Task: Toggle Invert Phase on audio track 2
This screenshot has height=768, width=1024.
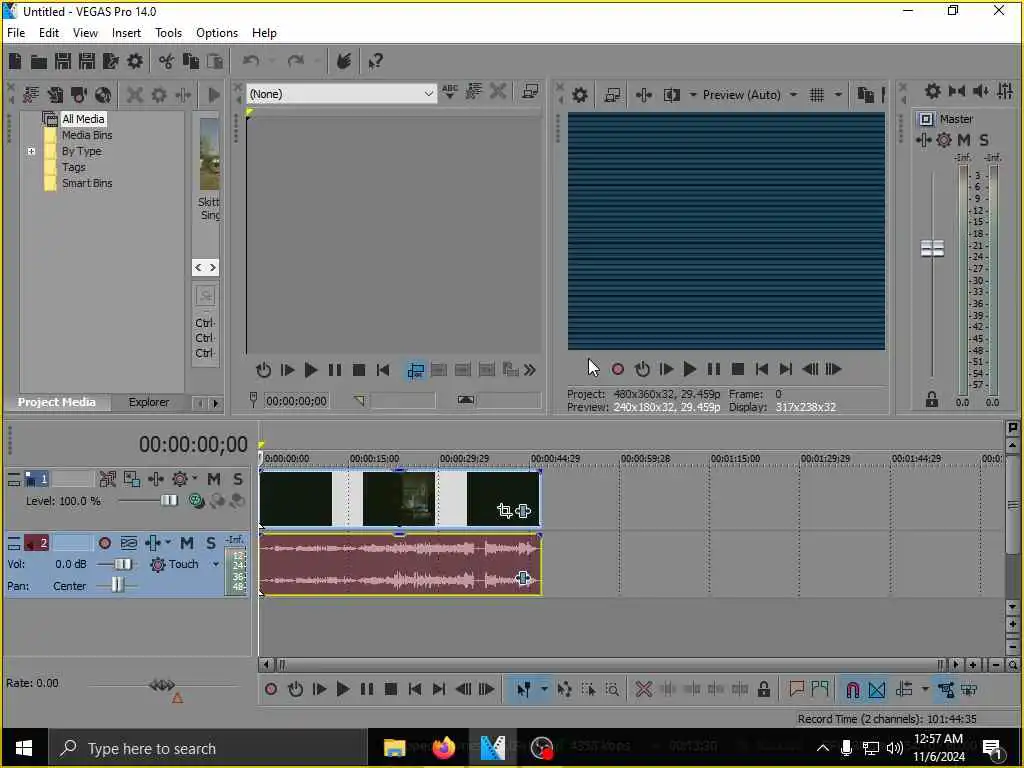Action: [129, 543]
